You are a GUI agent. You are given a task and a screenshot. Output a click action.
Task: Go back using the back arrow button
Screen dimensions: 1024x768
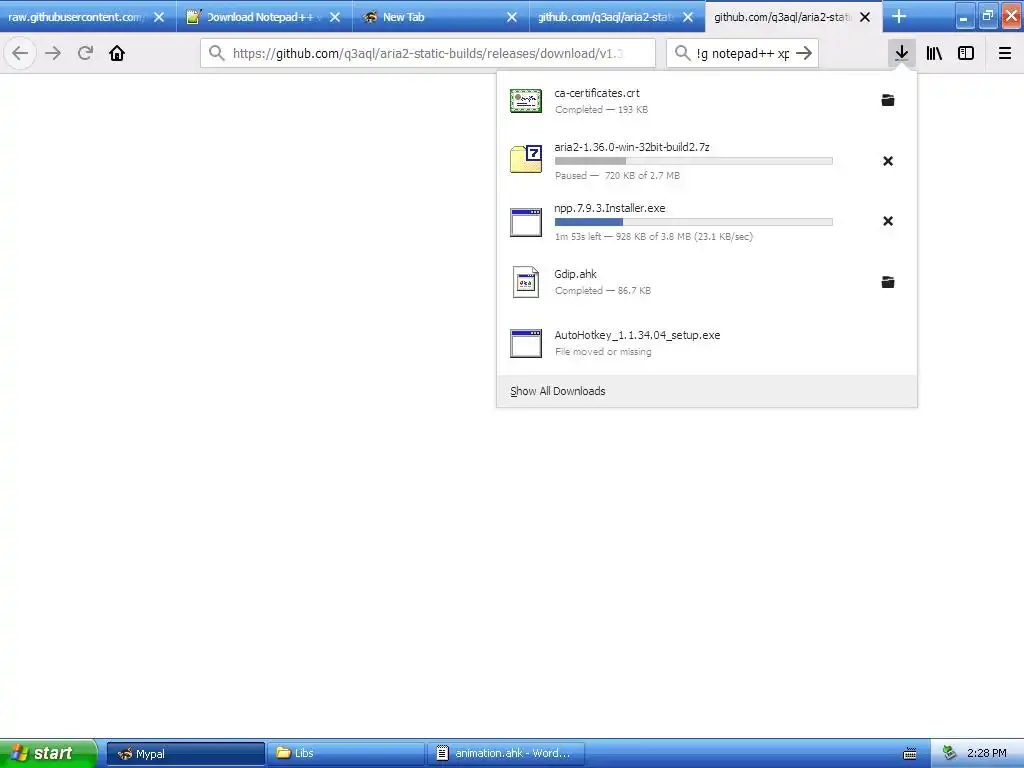tap(20, 53)
